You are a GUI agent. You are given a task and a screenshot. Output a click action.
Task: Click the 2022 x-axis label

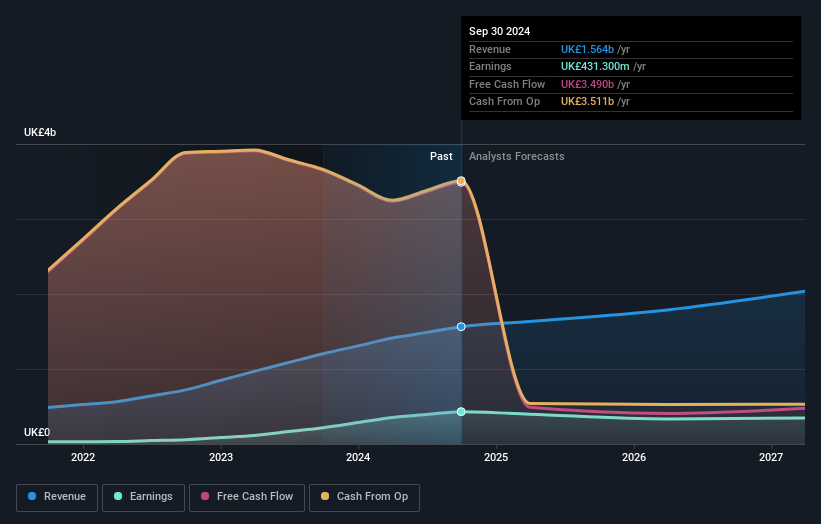pos(83,458)
